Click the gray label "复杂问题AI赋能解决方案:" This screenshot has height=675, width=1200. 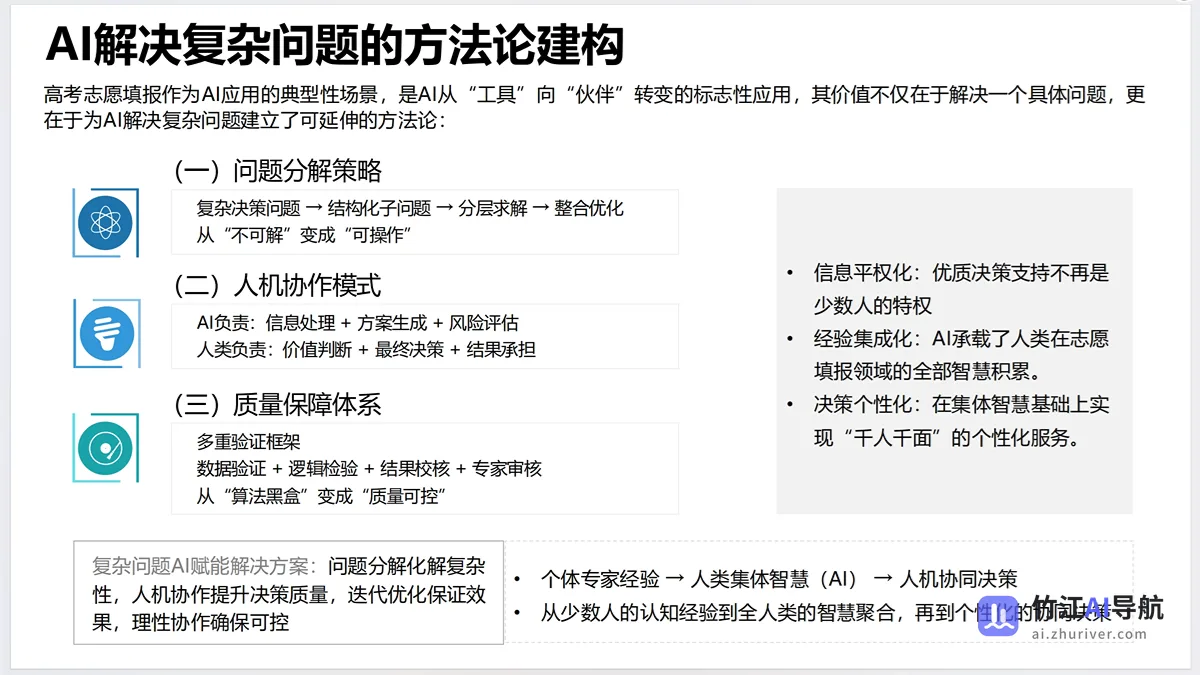coord(205,565)
